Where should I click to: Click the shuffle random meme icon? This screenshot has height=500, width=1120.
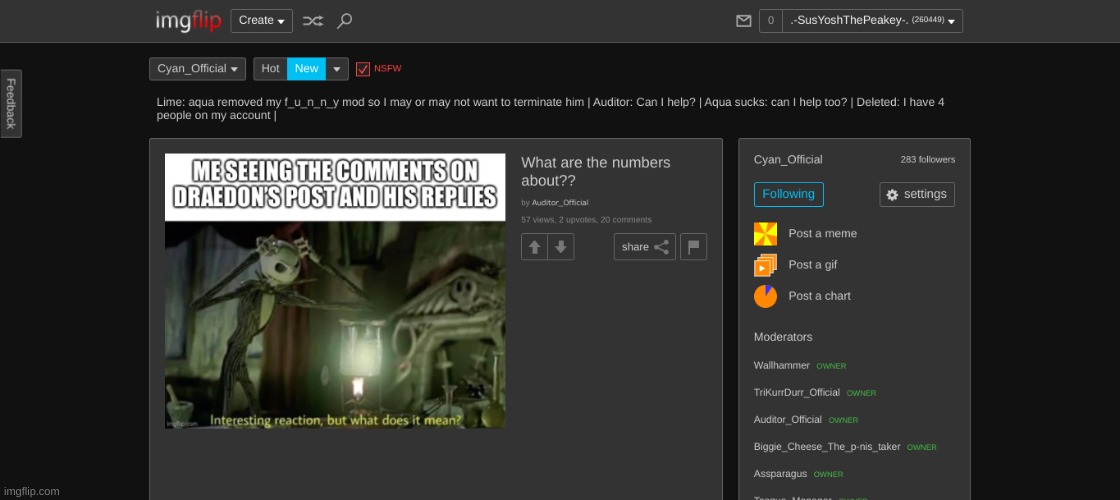pos(312,21)
